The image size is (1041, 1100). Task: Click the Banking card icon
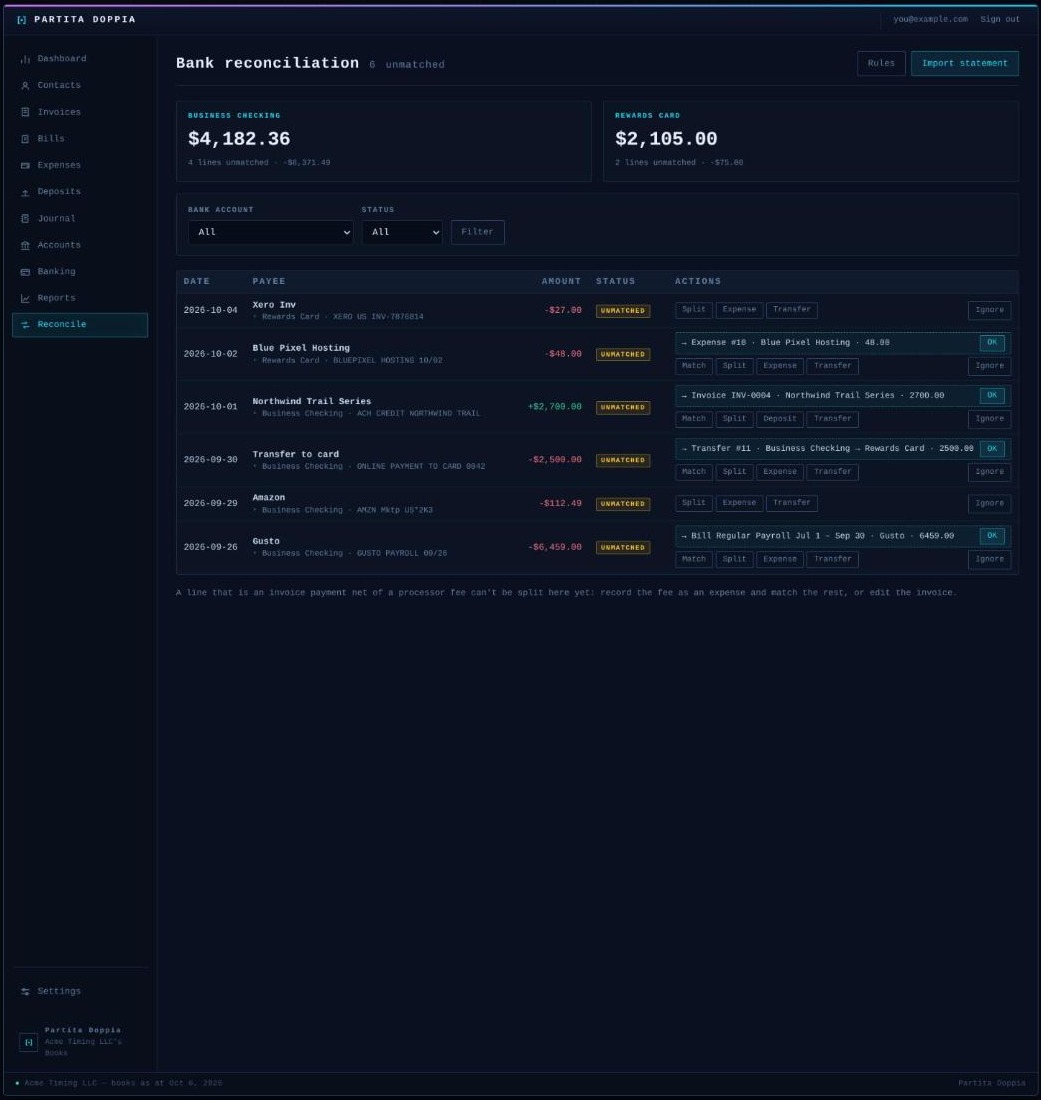point(25,272)
